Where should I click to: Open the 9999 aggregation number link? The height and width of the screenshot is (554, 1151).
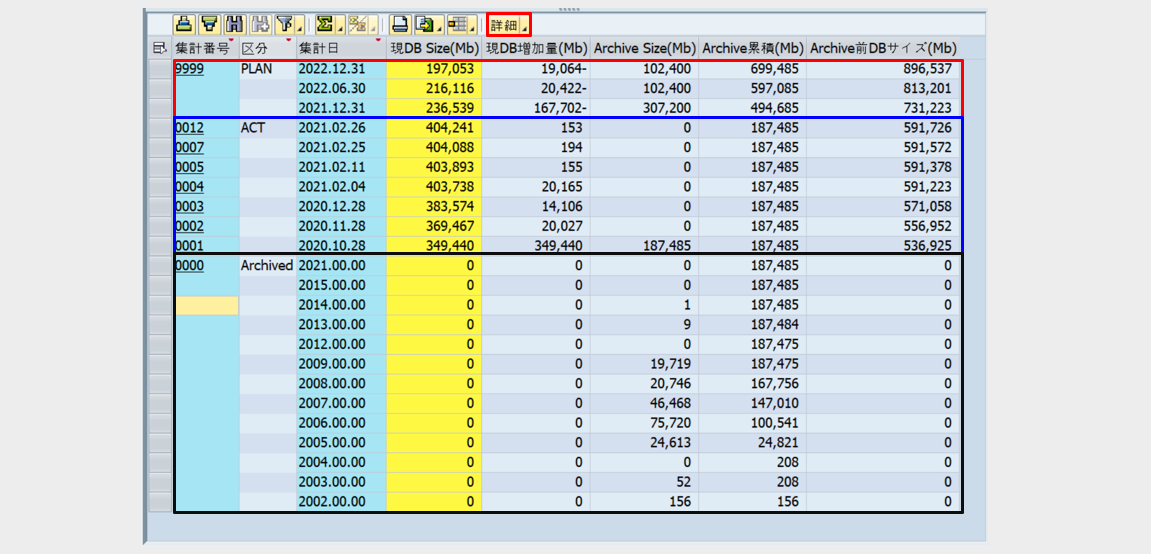tap(188, 69)
